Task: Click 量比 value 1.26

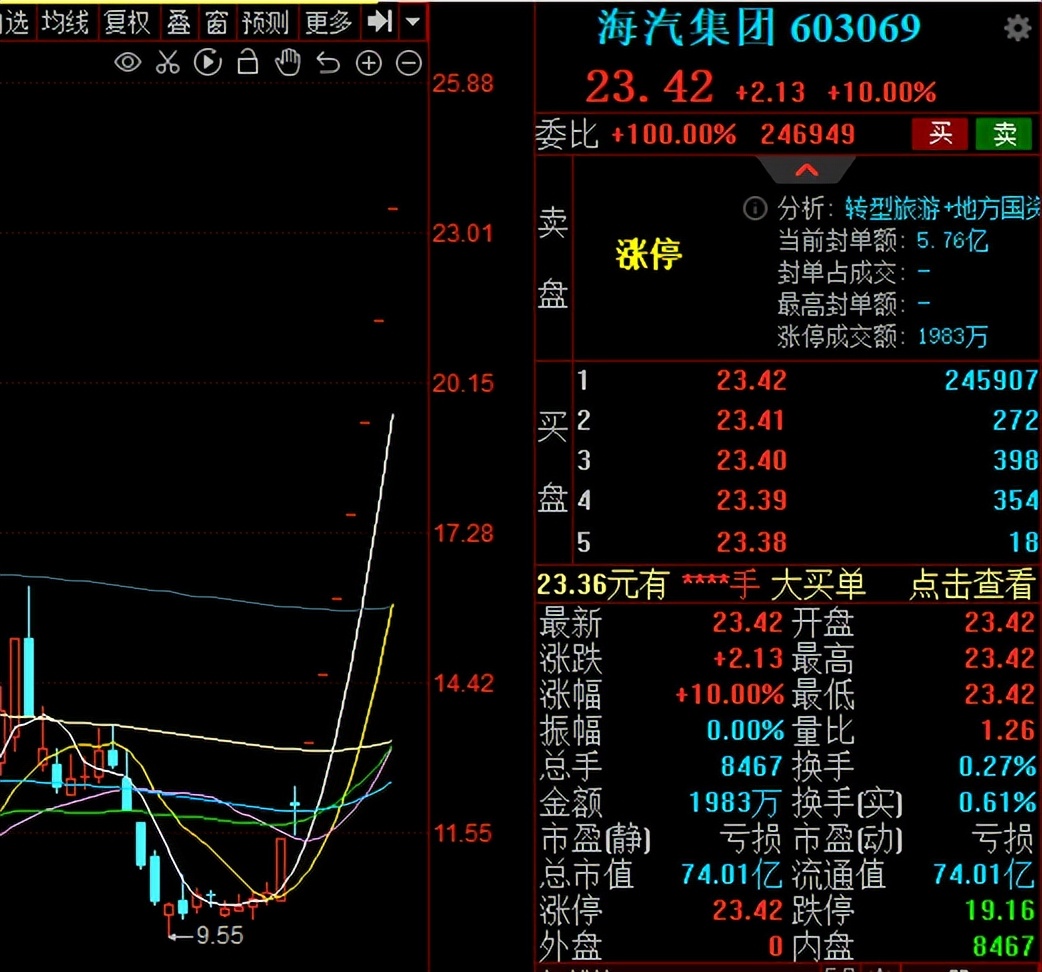Action: tap(1008, 730)
